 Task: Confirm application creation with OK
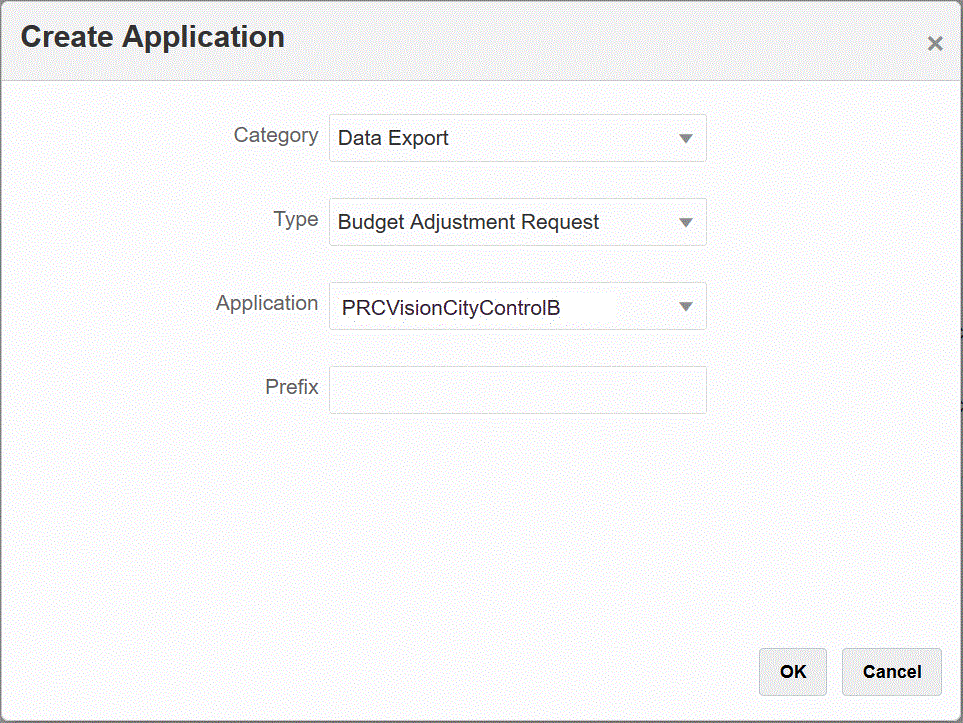[792, 671]
